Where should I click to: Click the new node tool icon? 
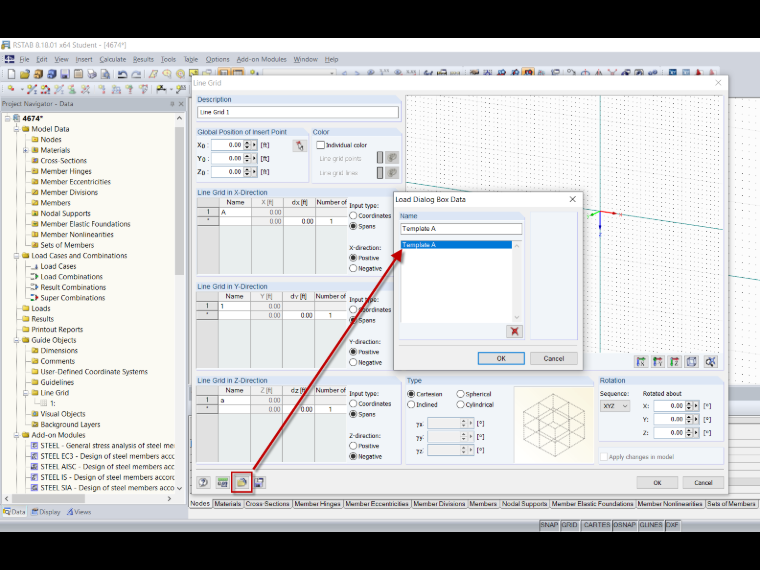click(x=11, y=89)
